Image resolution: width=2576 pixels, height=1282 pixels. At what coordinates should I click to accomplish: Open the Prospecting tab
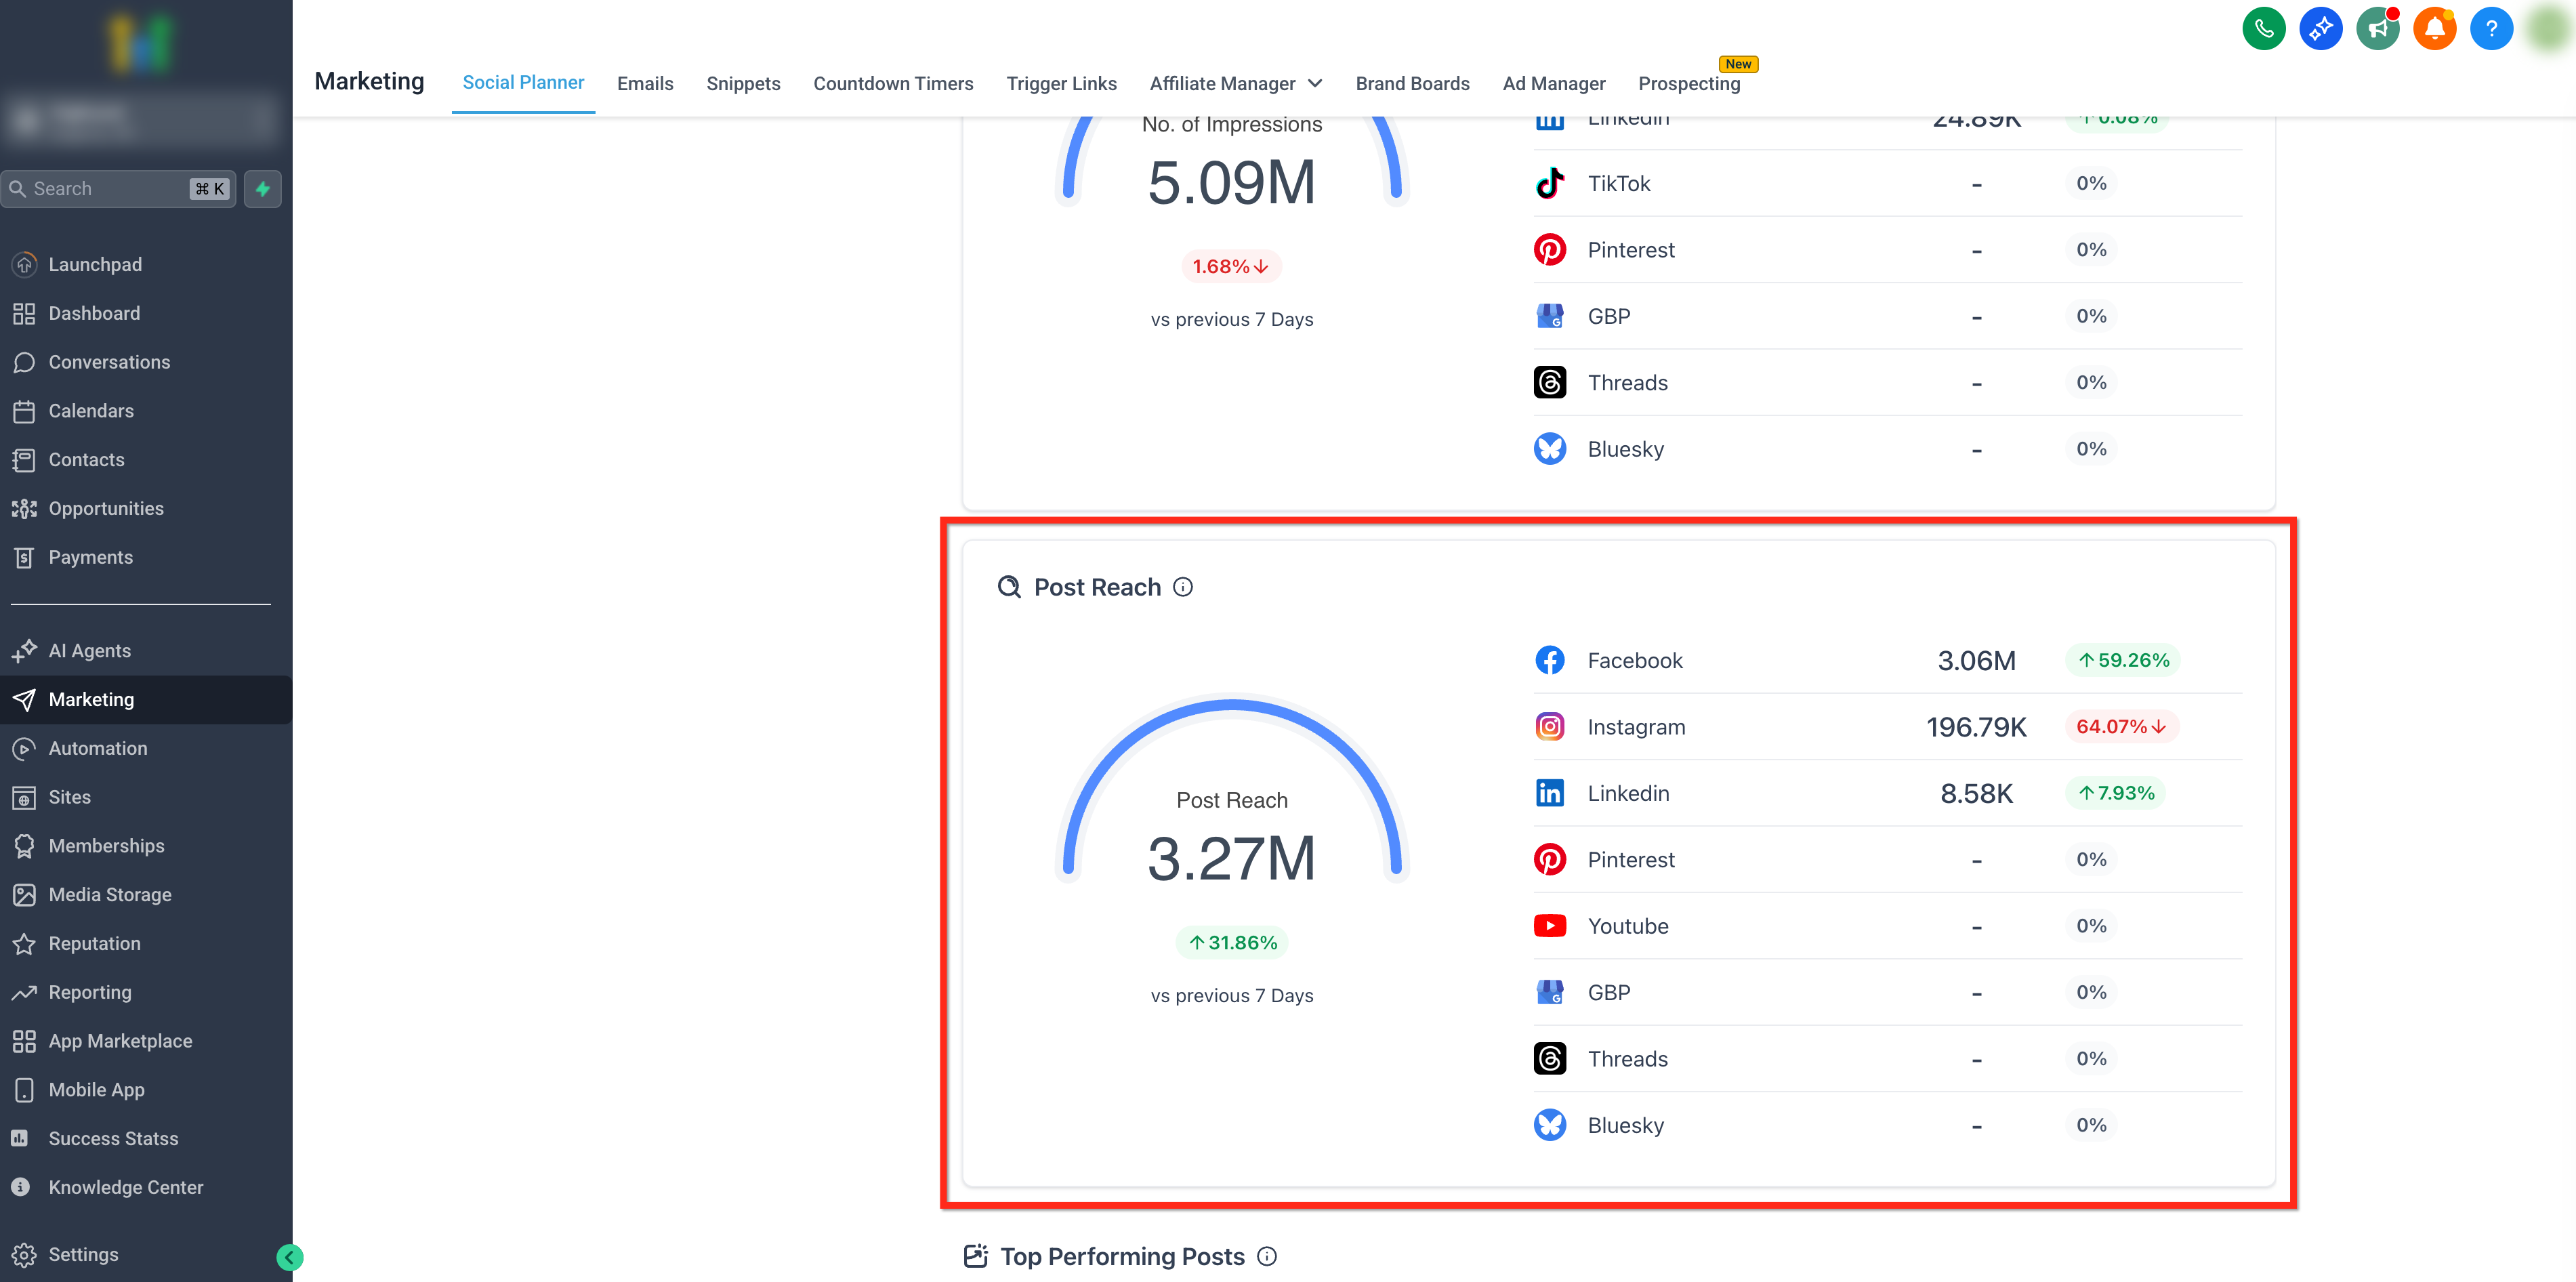coord(1689,84)
